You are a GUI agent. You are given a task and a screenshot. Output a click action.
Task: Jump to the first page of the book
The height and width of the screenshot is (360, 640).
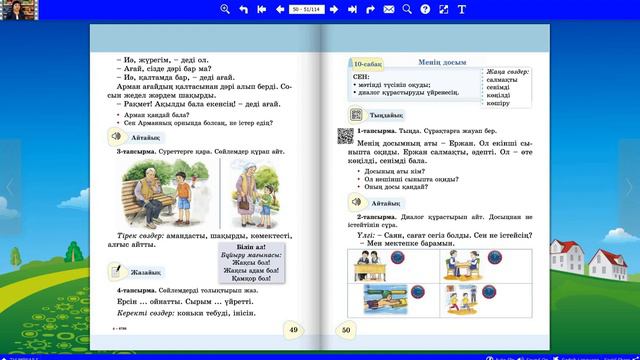coord(262,9)
